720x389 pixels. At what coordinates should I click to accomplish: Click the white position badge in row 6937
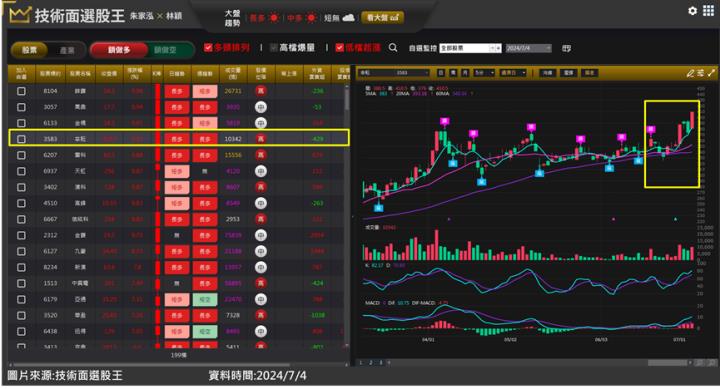260,171
